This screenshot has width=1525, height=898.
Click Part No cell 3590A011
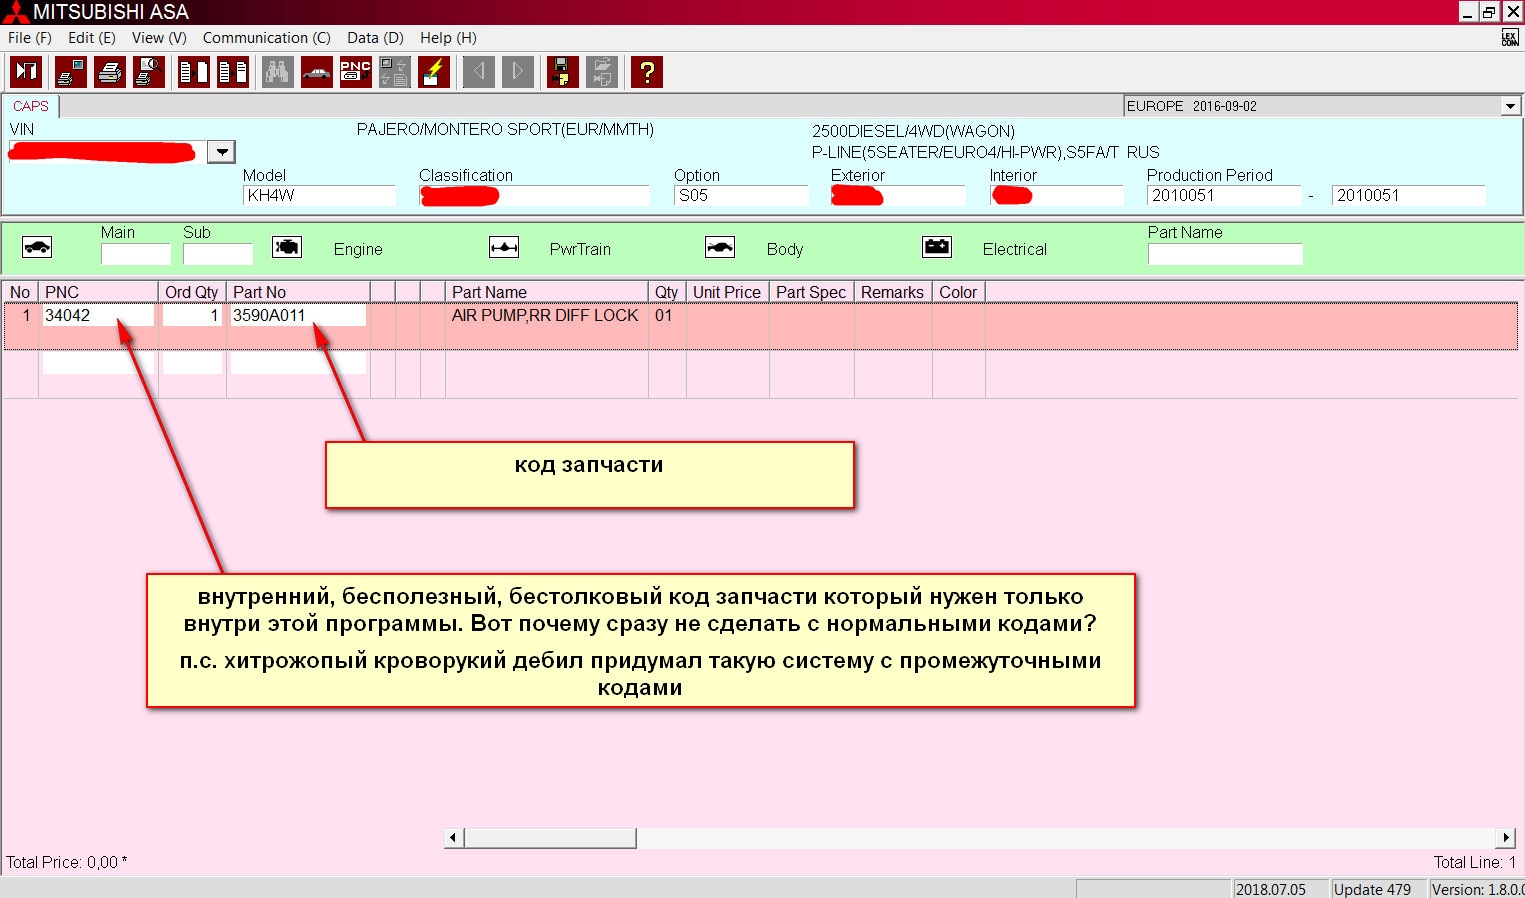[298, 315]
